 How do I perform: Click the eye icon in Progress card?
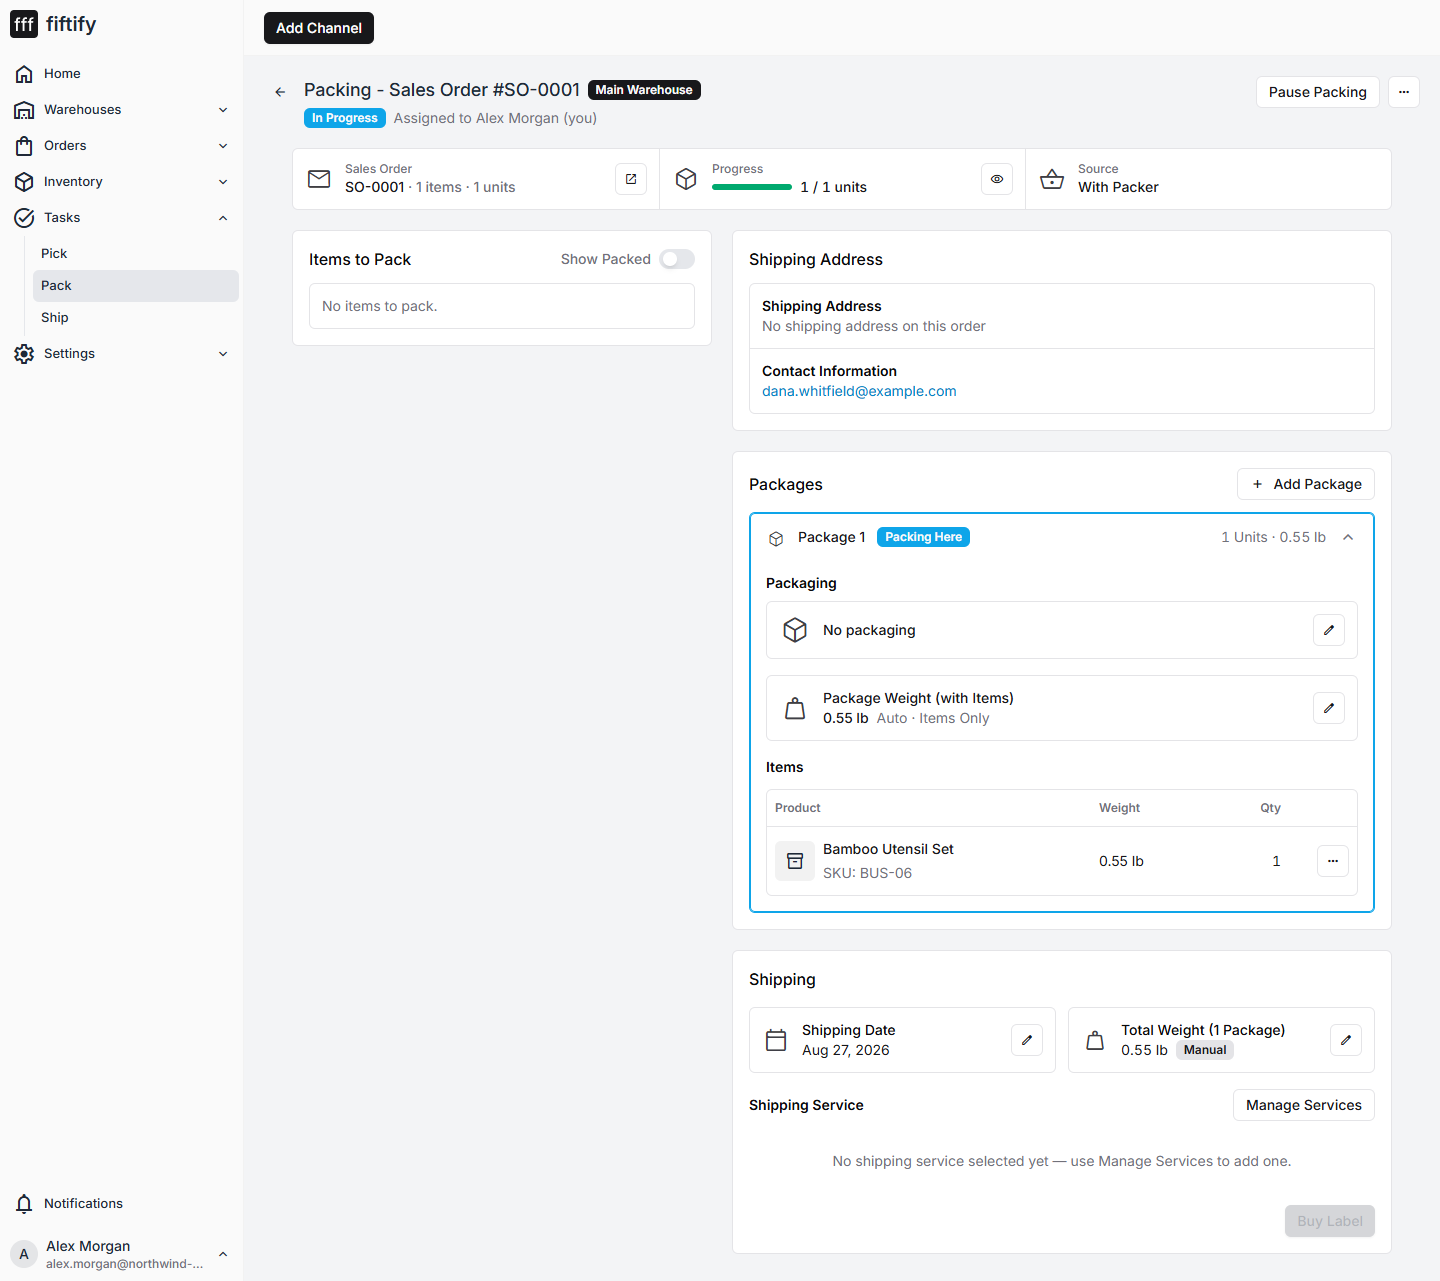click(997, 179)
